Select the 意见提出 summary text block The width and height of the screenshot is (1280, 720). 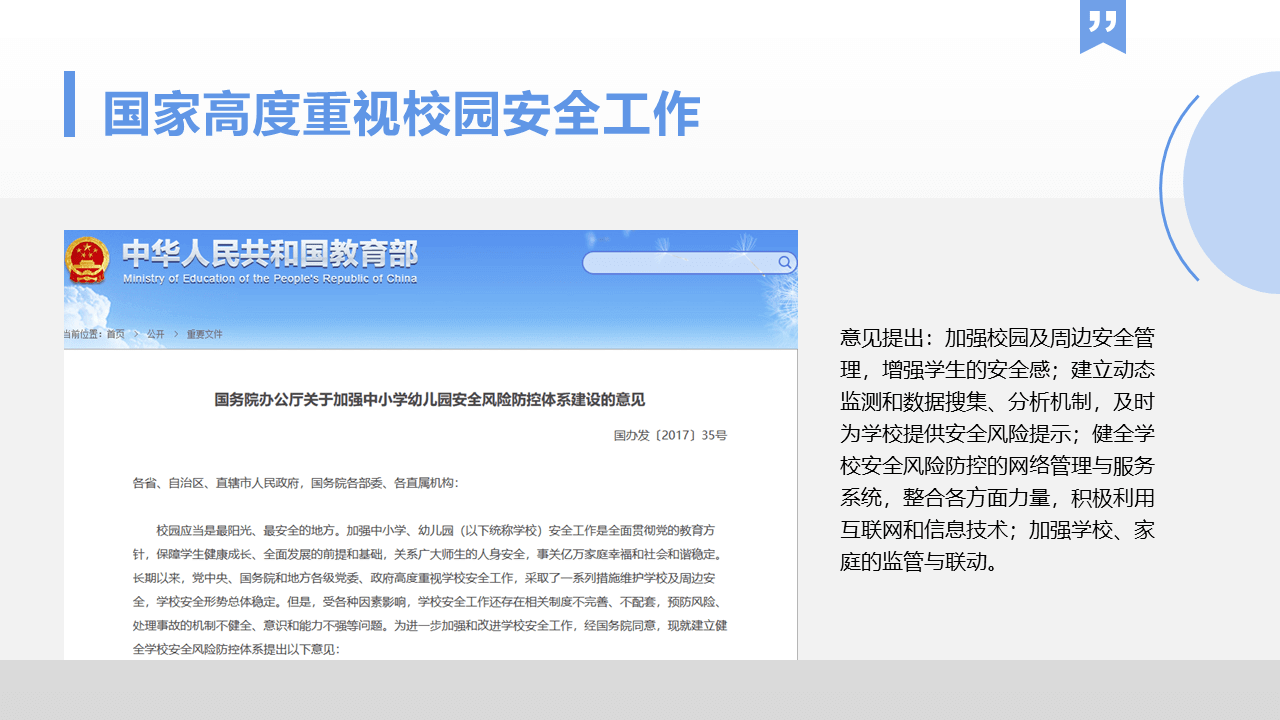997,449
